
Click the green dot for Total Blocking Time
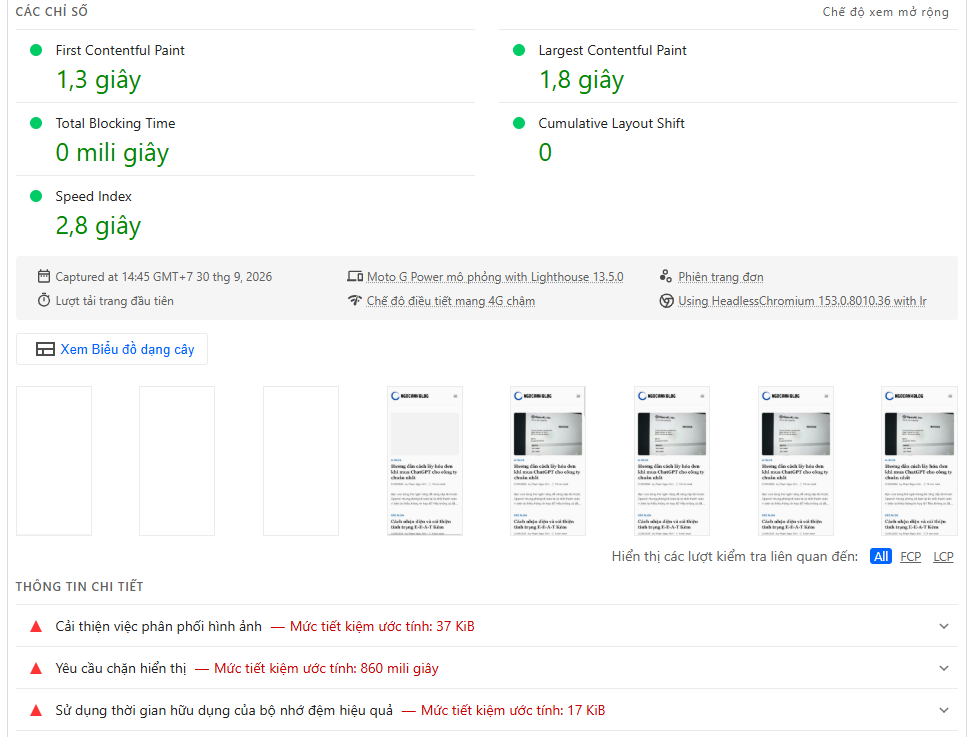tap(36, 123)
